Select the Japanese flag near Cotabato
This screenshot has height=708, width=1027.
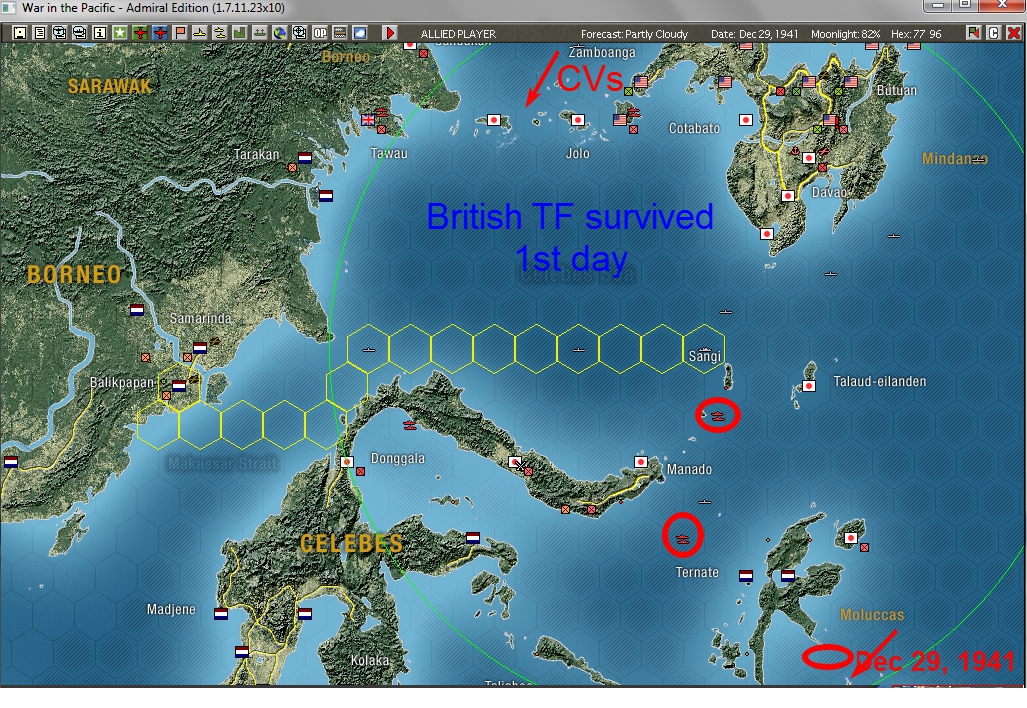(x=745, y=119)
